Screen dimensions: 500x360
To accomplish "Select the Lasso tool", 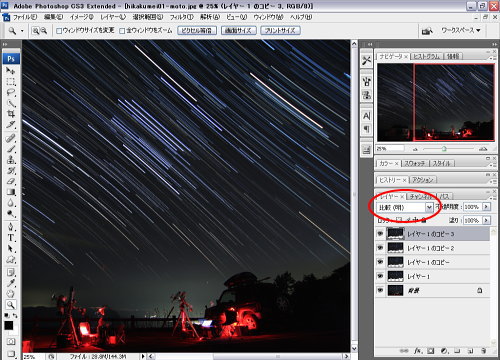I will coord(11,93).
